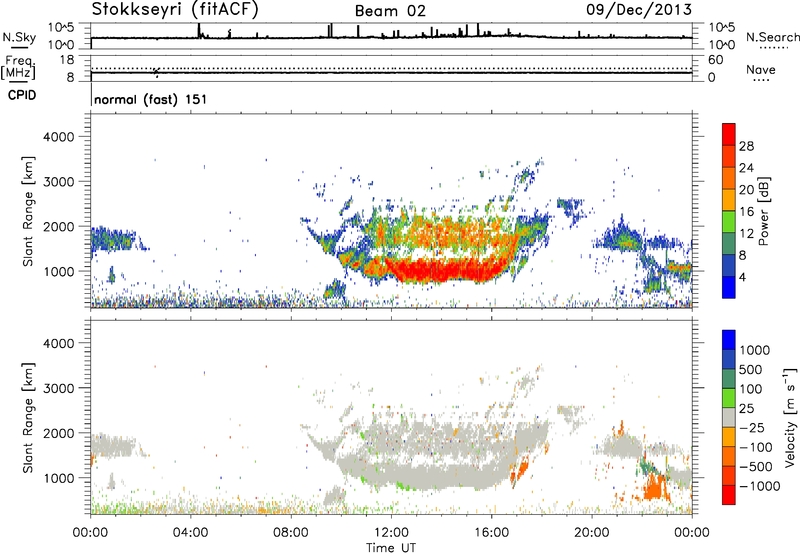This screenshot has width=800, height=554.
Task: Click the 'Velocity [m s-1]' colorbar label
Action: (x=790, y=417)
